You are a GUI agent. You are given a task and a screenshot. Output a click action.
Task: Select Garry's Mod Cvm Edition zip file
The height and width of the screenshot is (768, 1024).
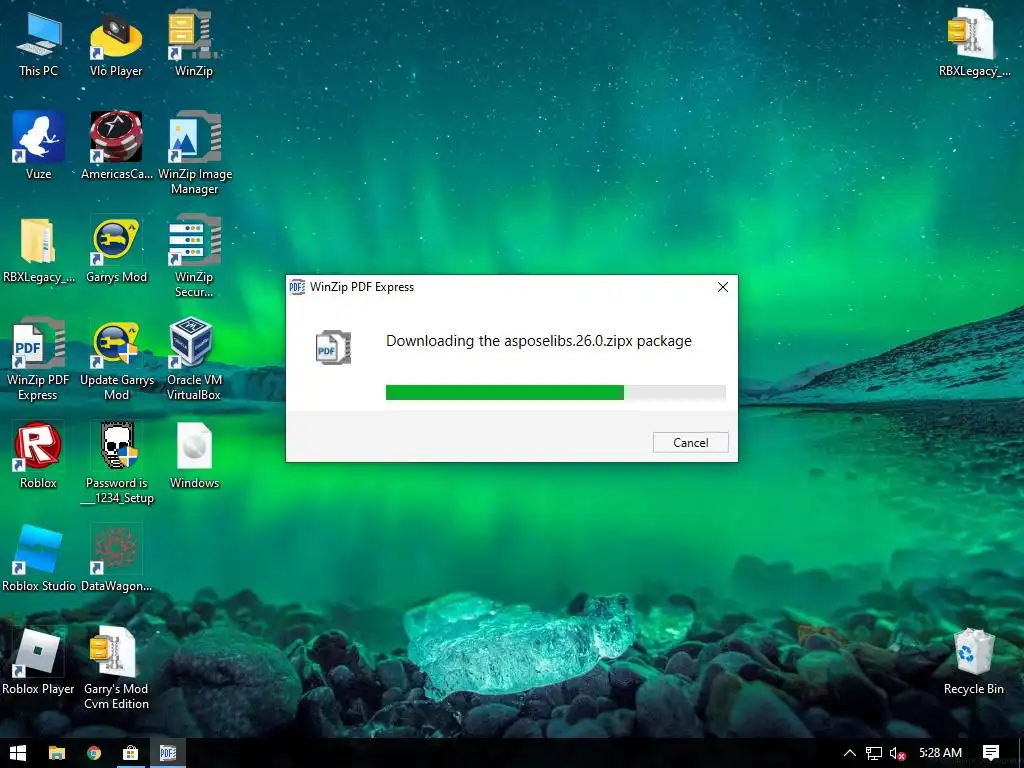click(116, 669)
